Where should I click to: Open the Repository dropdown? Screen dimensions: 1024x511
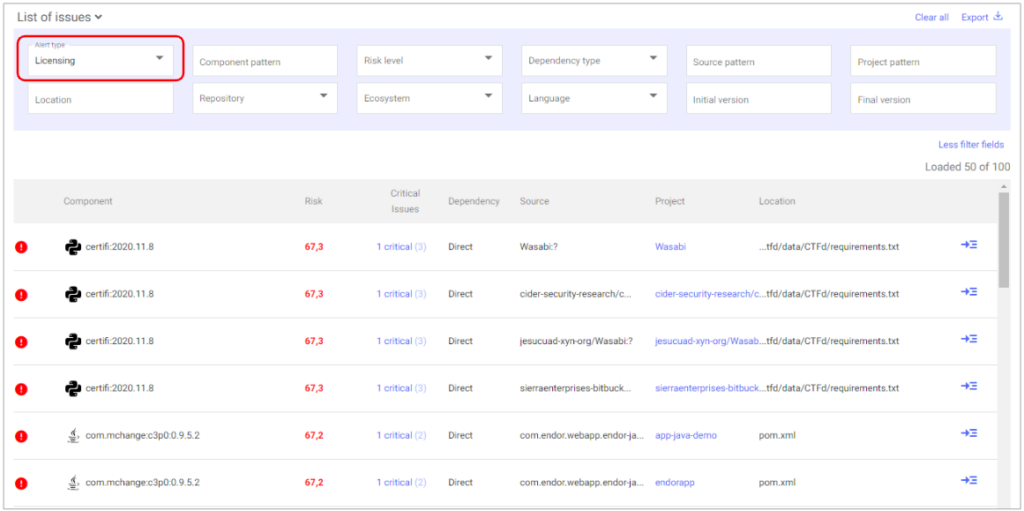pos(264,98)
